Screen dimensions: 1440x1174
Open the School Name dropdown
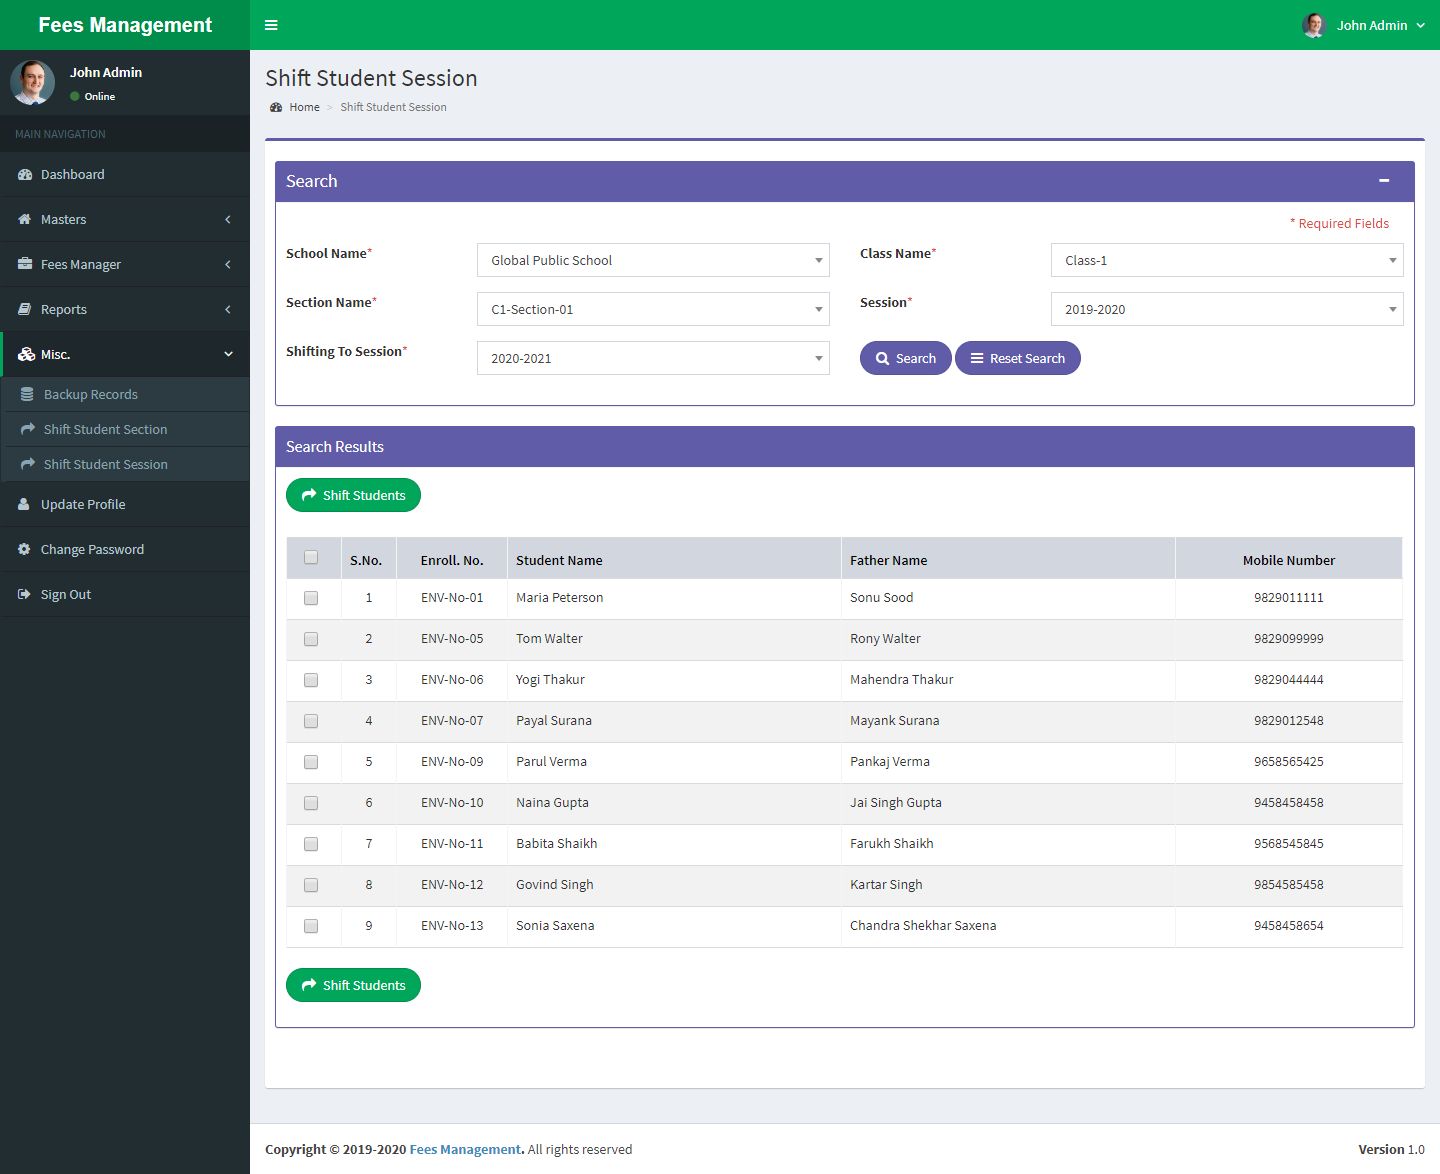(x=653, y=260)
